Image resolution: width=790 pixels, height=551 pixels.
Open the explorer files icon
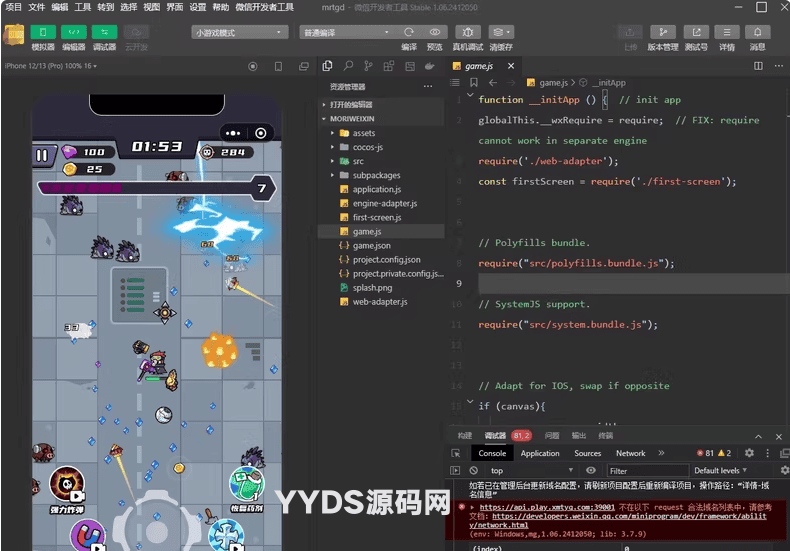pyautogui.click(x=327, y=66)
